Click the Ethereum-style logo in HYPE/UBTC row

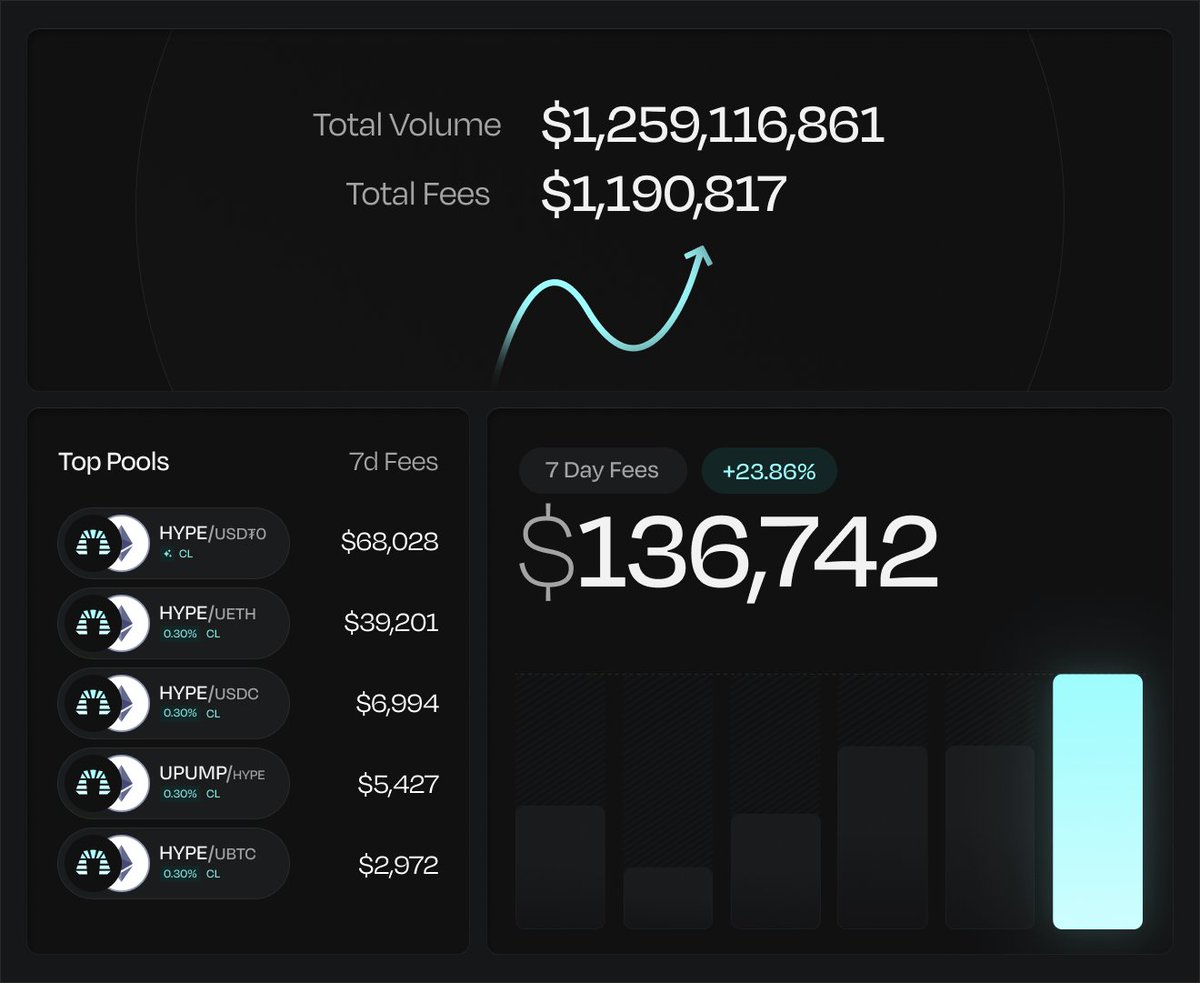point(133,863)
